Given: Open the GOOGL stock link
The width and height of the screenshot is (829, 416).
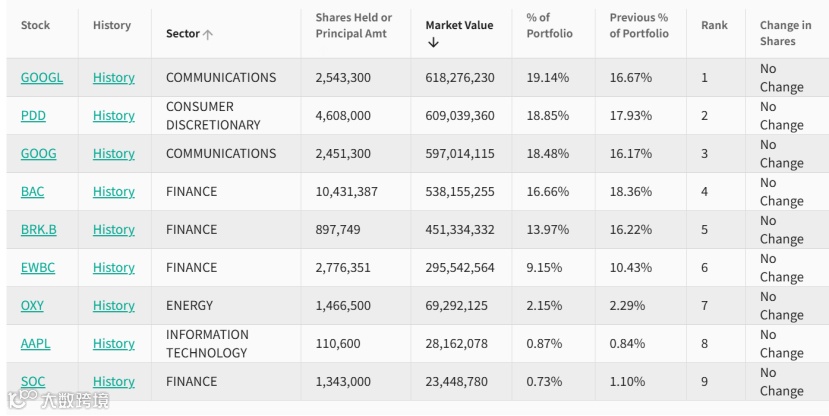Looking at the screenshot, I should pyautogui.click(x=41, y=78).
